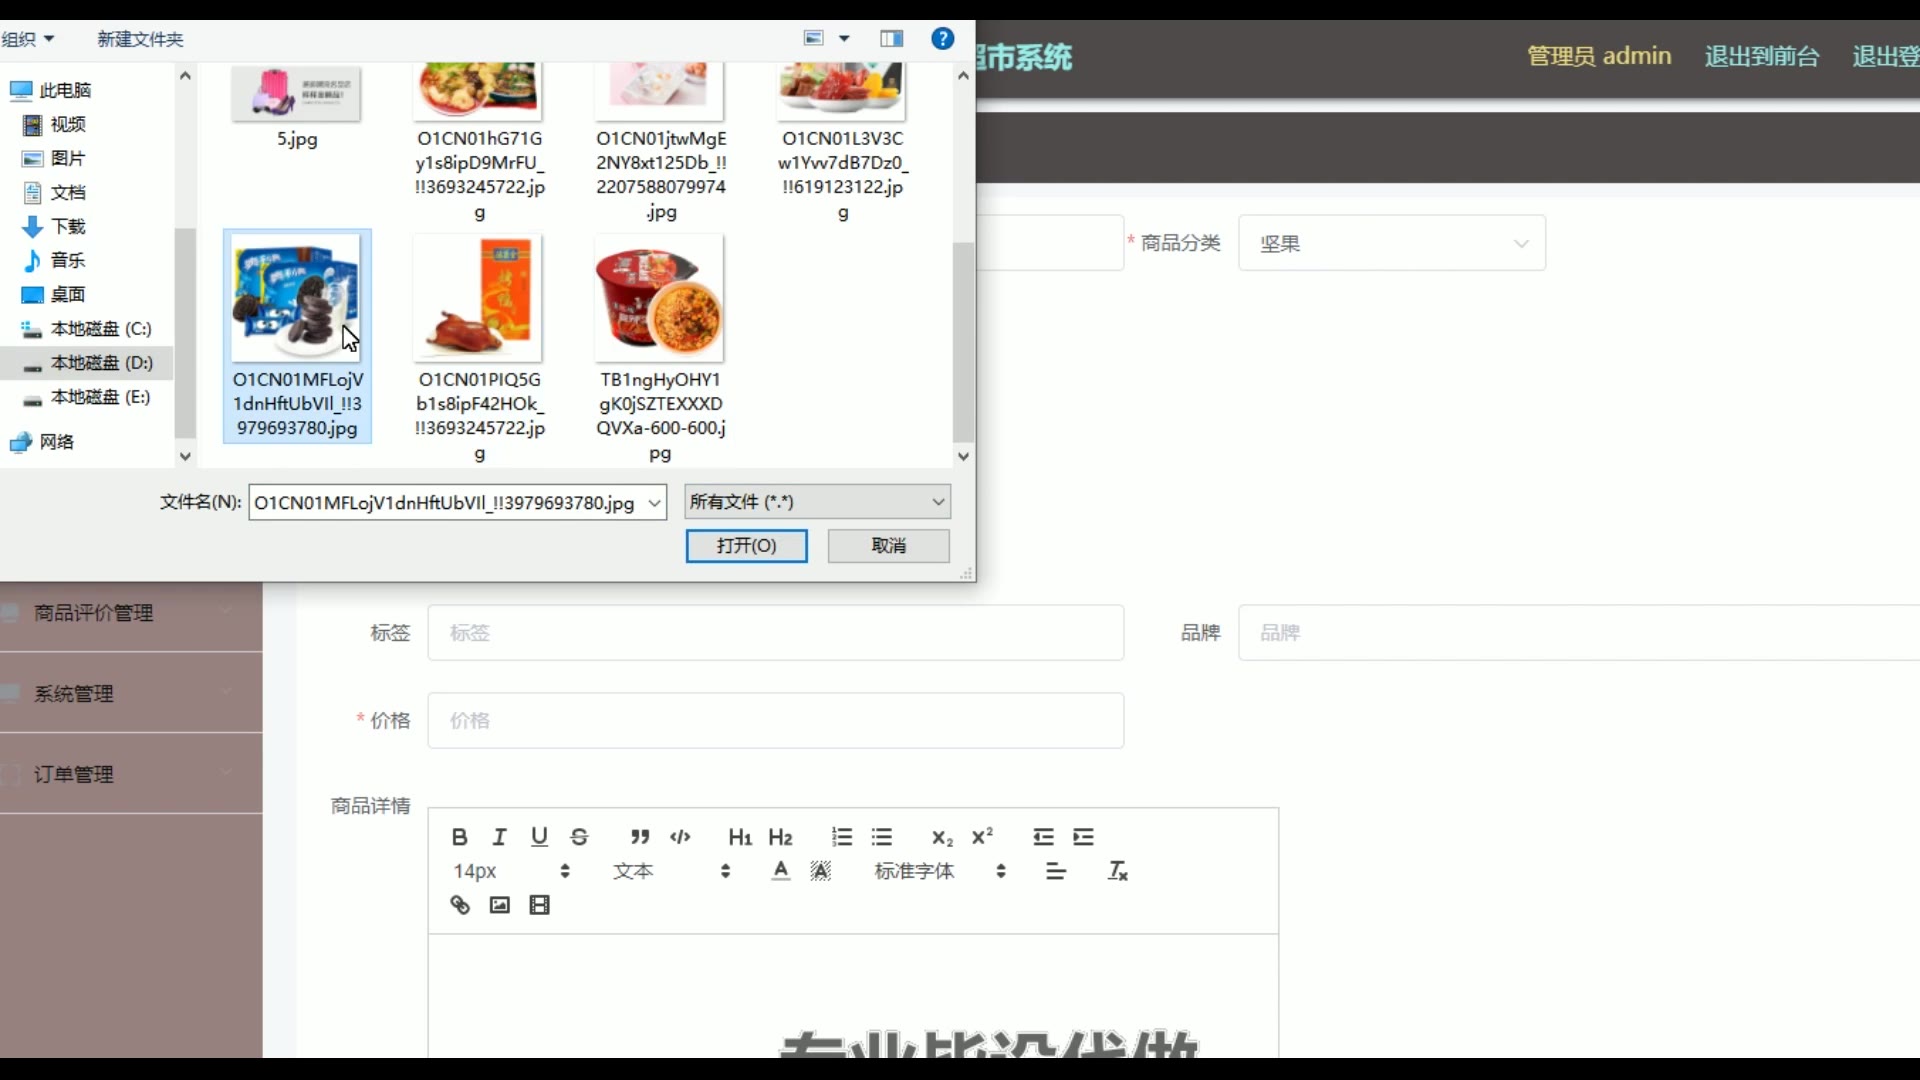The width and height of the screenshot is (1920, 1080).
Task: Click the 打开(O) button
Action: 746,546
